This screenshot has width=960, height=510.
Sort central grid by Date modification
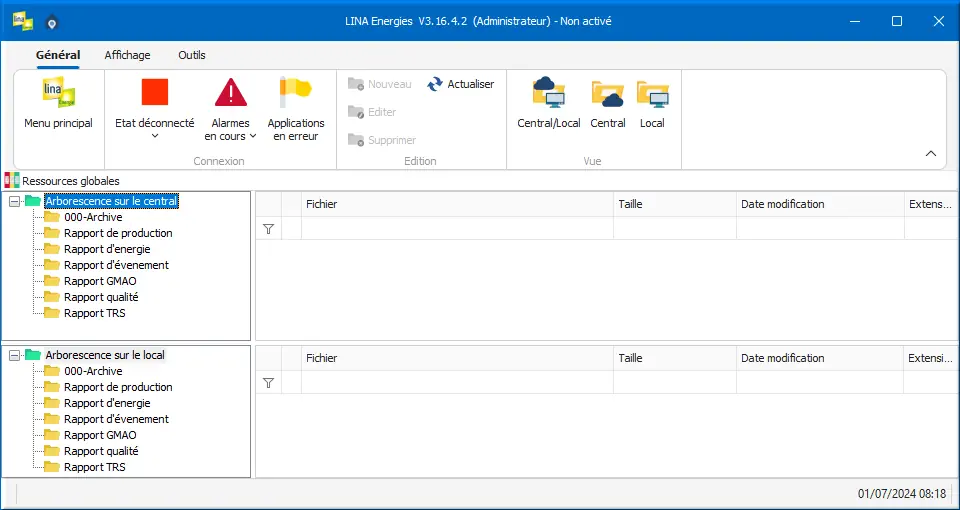point(820,204)
